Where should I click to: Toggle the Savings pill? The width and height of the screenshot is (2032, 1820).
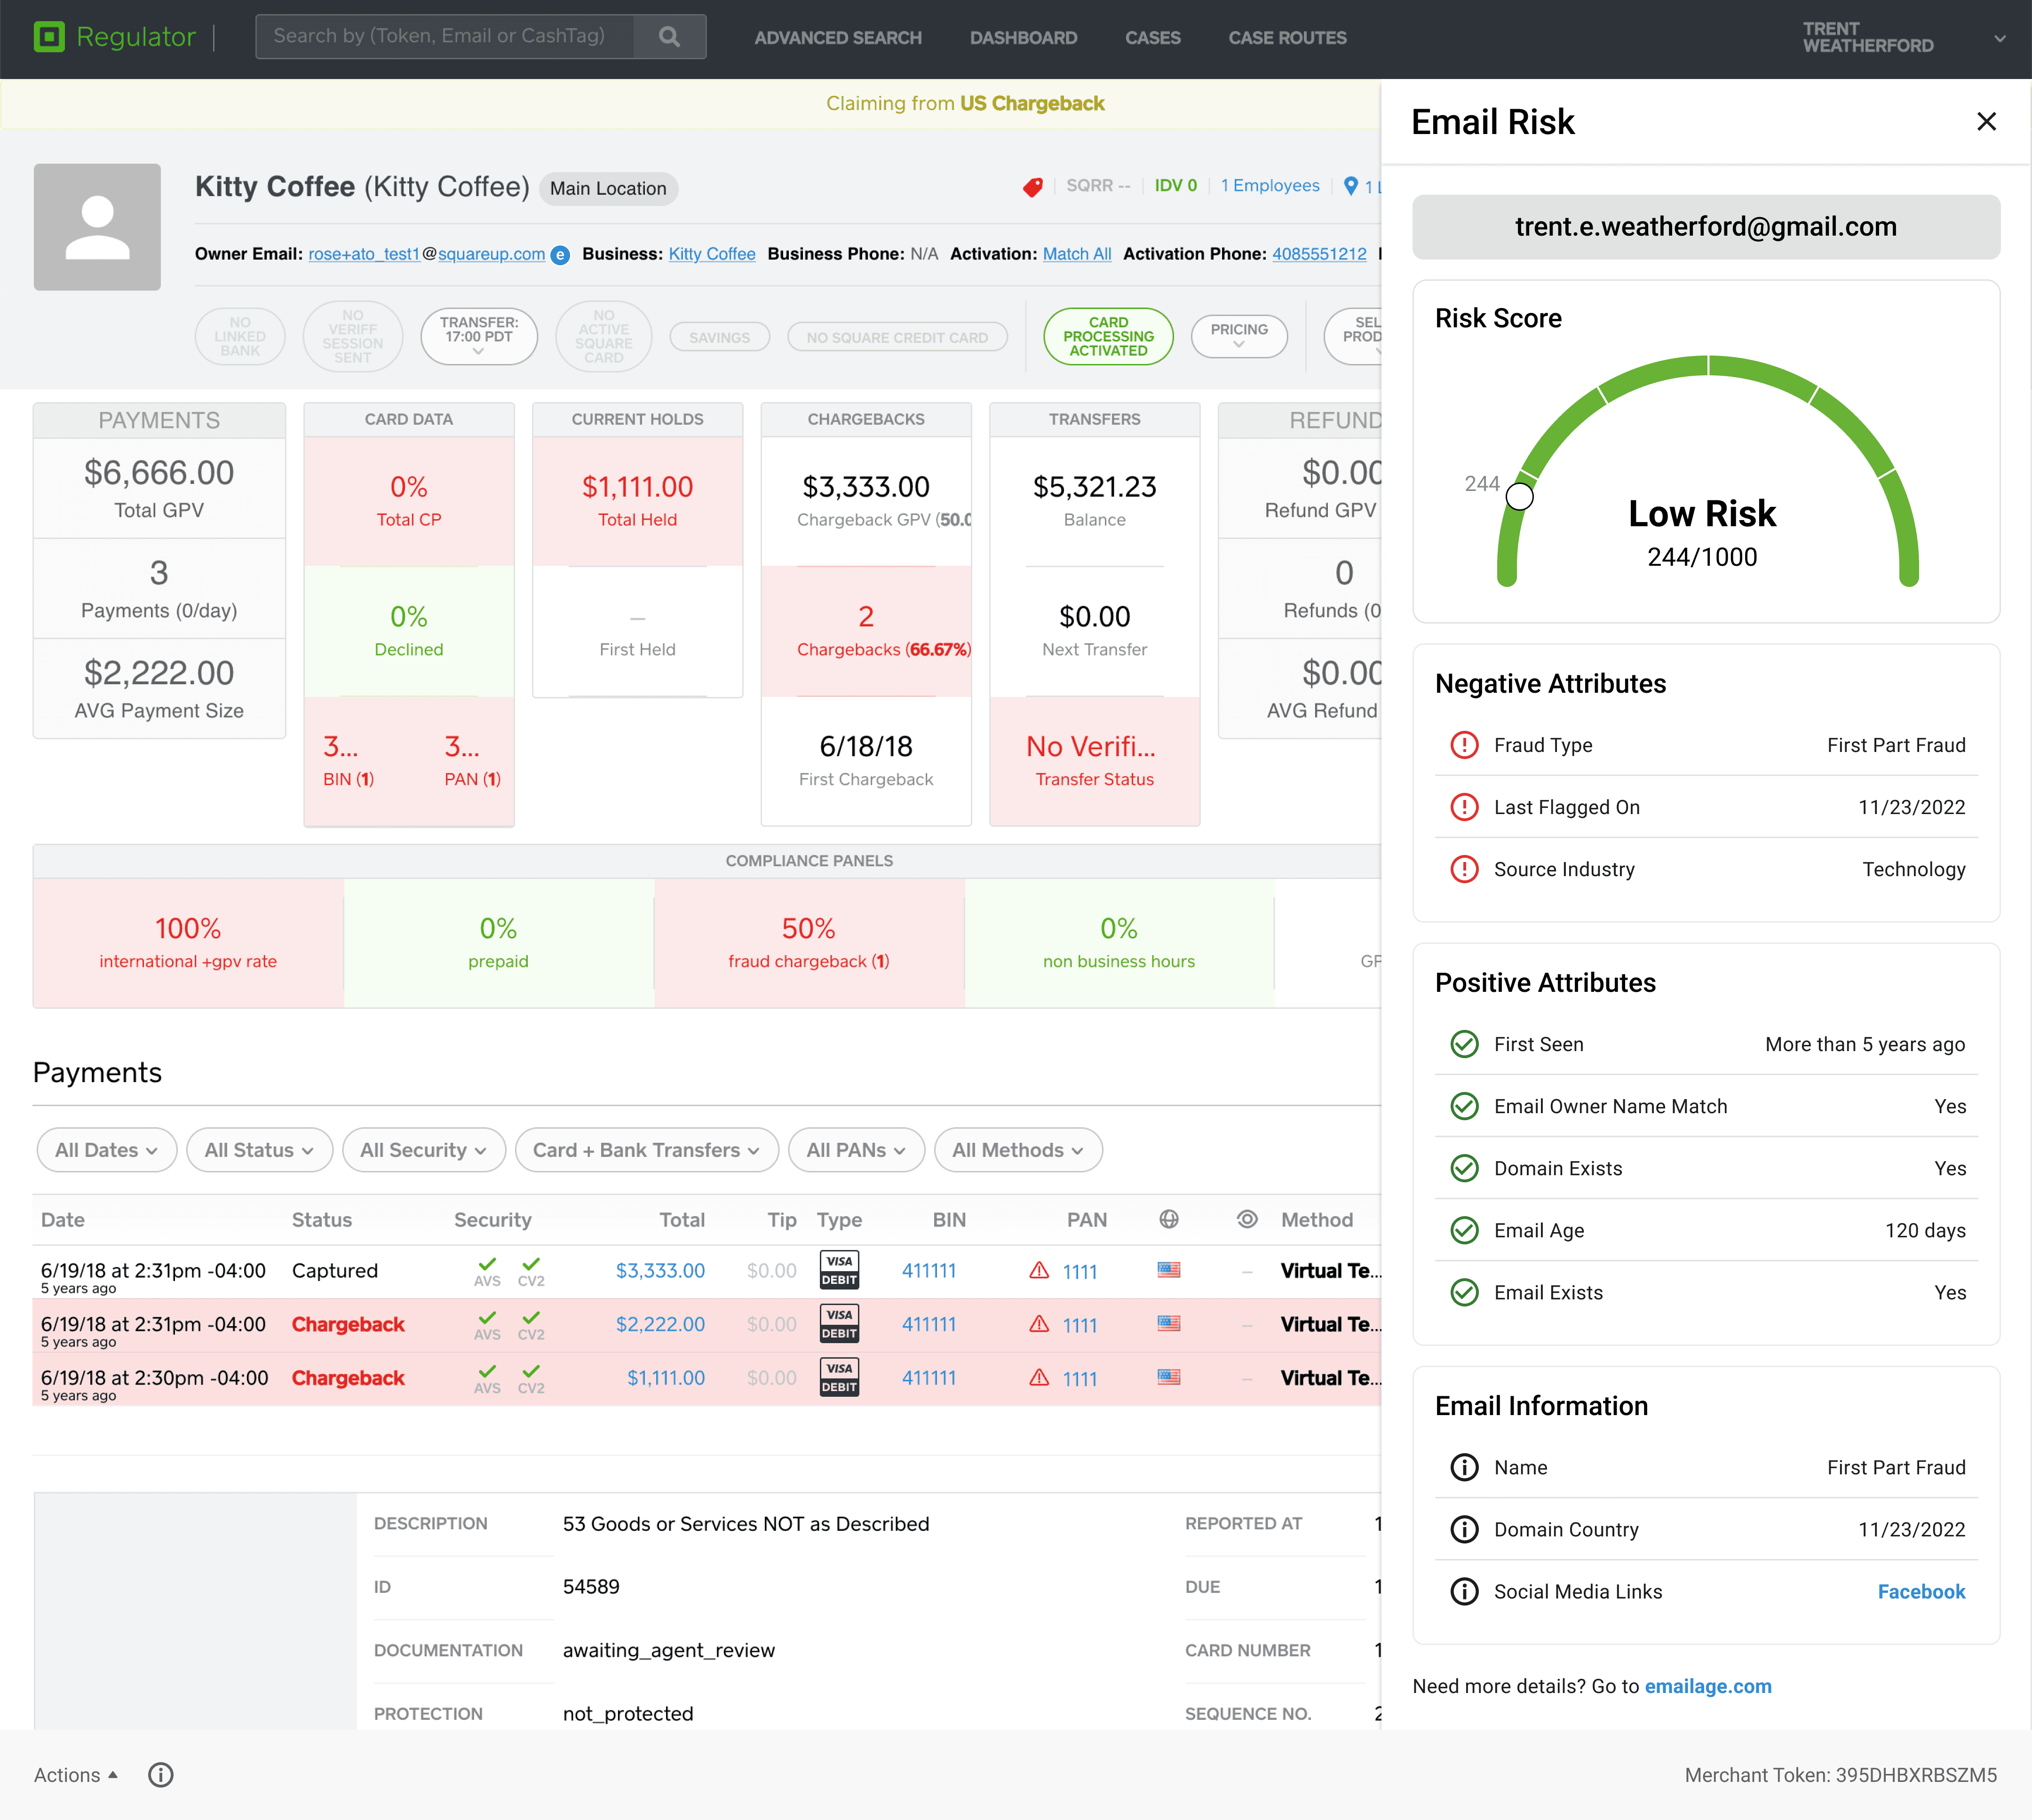point(719,338)
